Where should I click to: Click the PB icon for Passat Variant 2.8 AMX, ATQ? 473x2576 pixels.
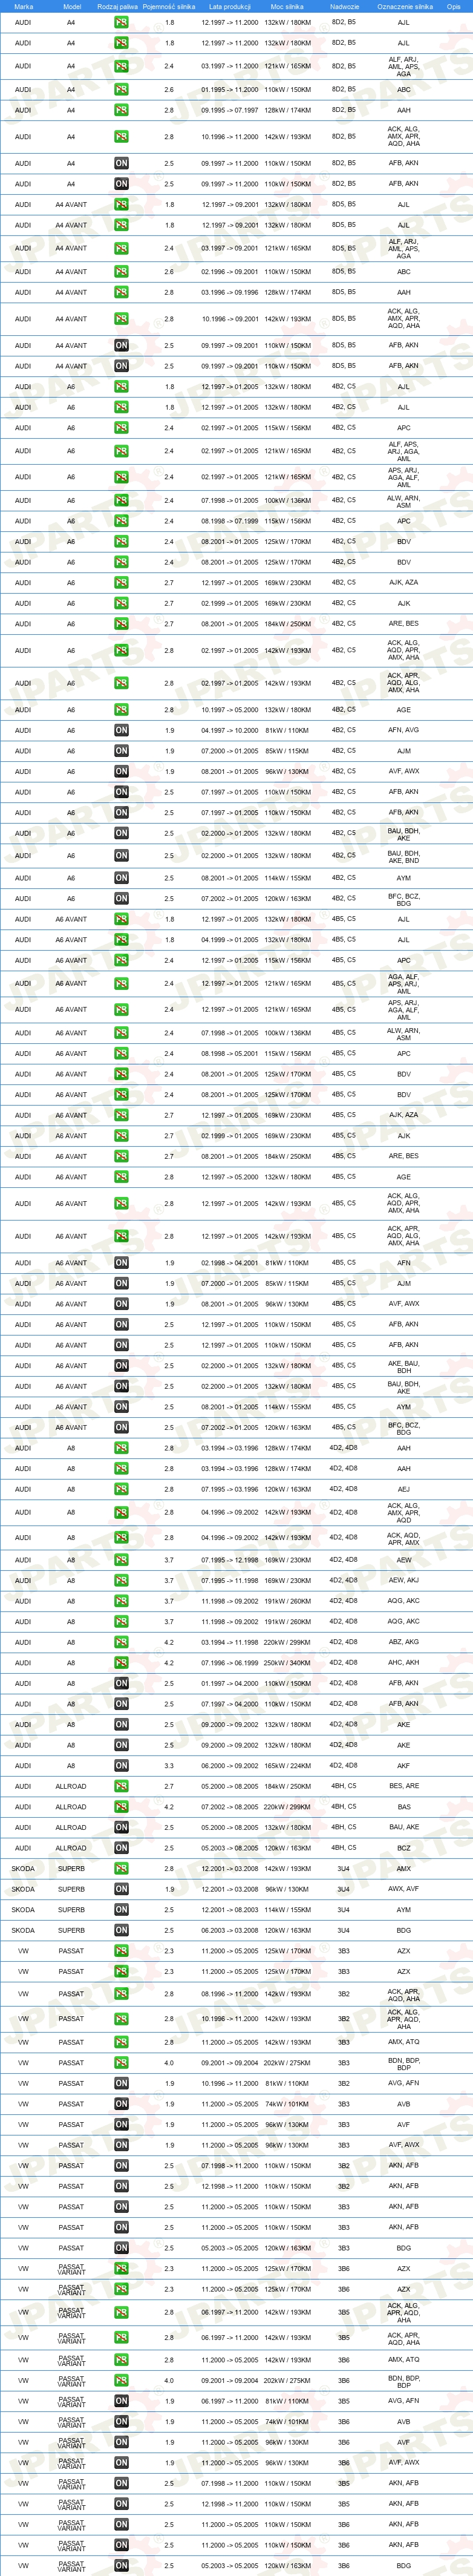pos(121,2360)
